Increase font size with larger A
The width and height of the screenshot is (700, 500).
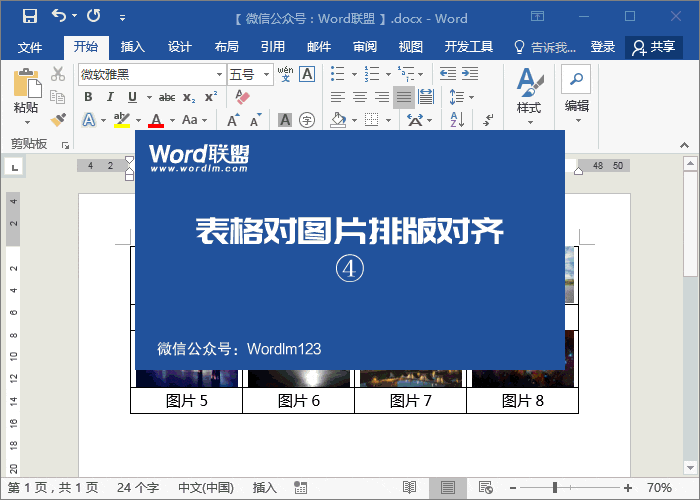pos(233,120)
